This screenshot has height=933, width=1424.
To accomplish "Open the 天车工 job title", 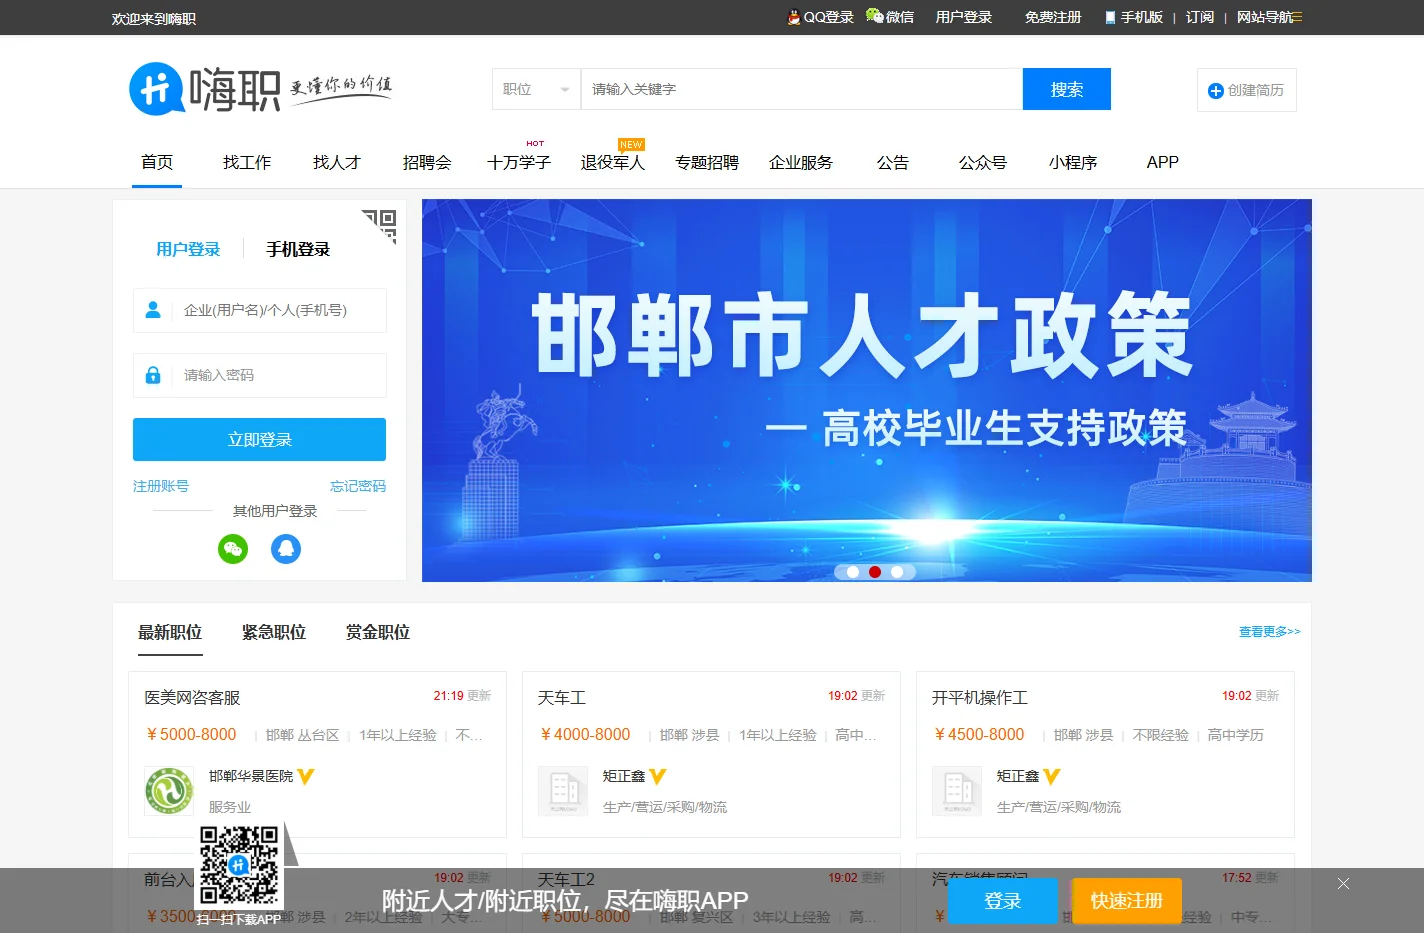I will tap(562, 697).
